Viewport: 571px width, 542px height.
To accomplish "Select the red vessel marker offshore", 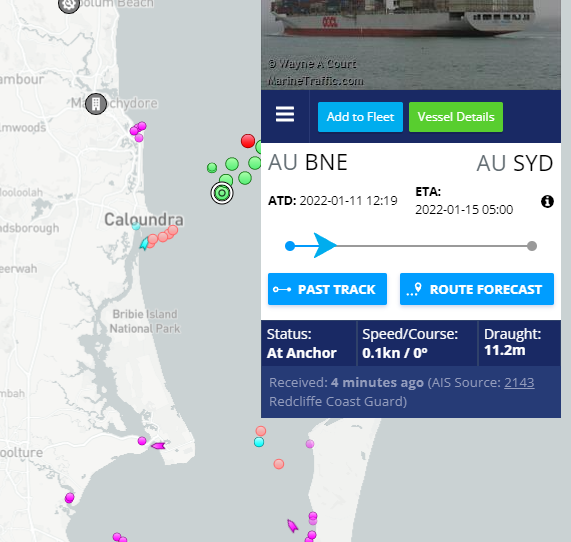I will click(248, 141).
